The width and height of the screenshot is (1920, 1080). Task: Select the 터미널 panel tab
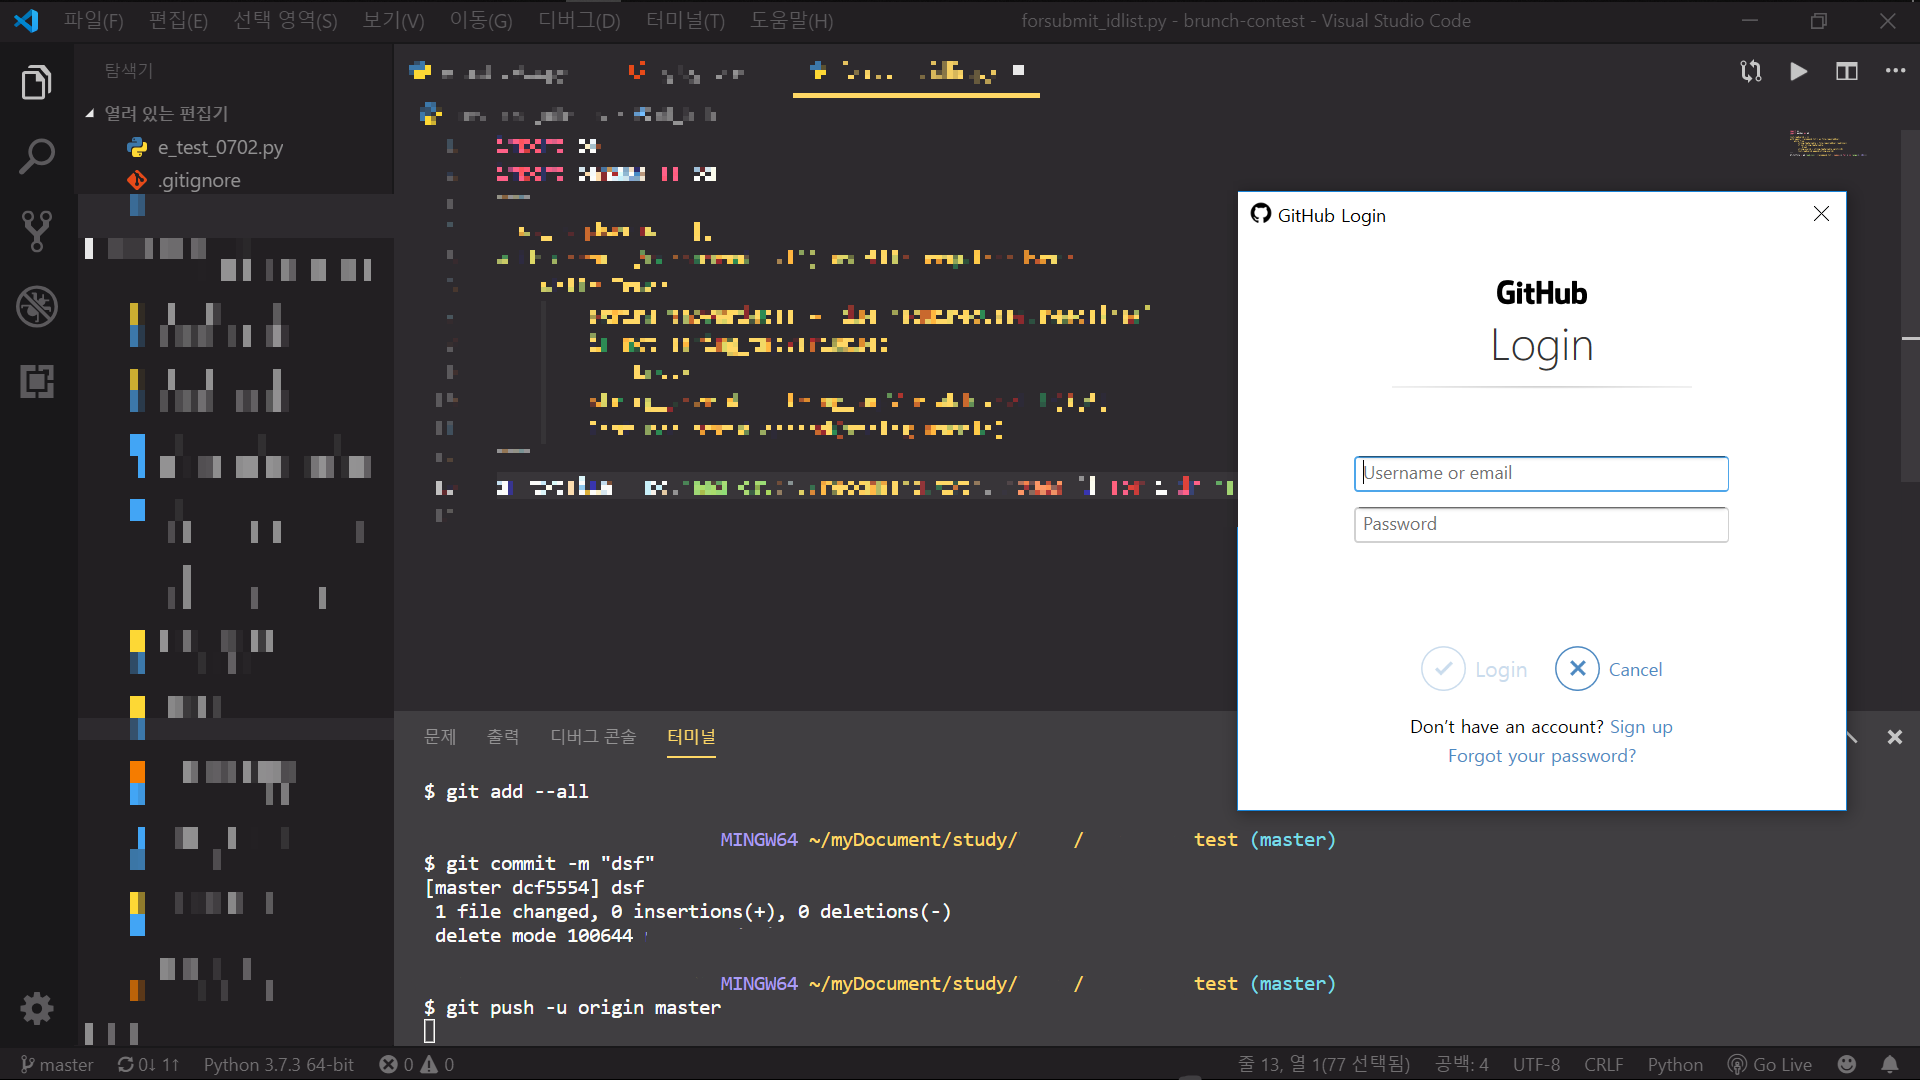click(x=691, y=737)
